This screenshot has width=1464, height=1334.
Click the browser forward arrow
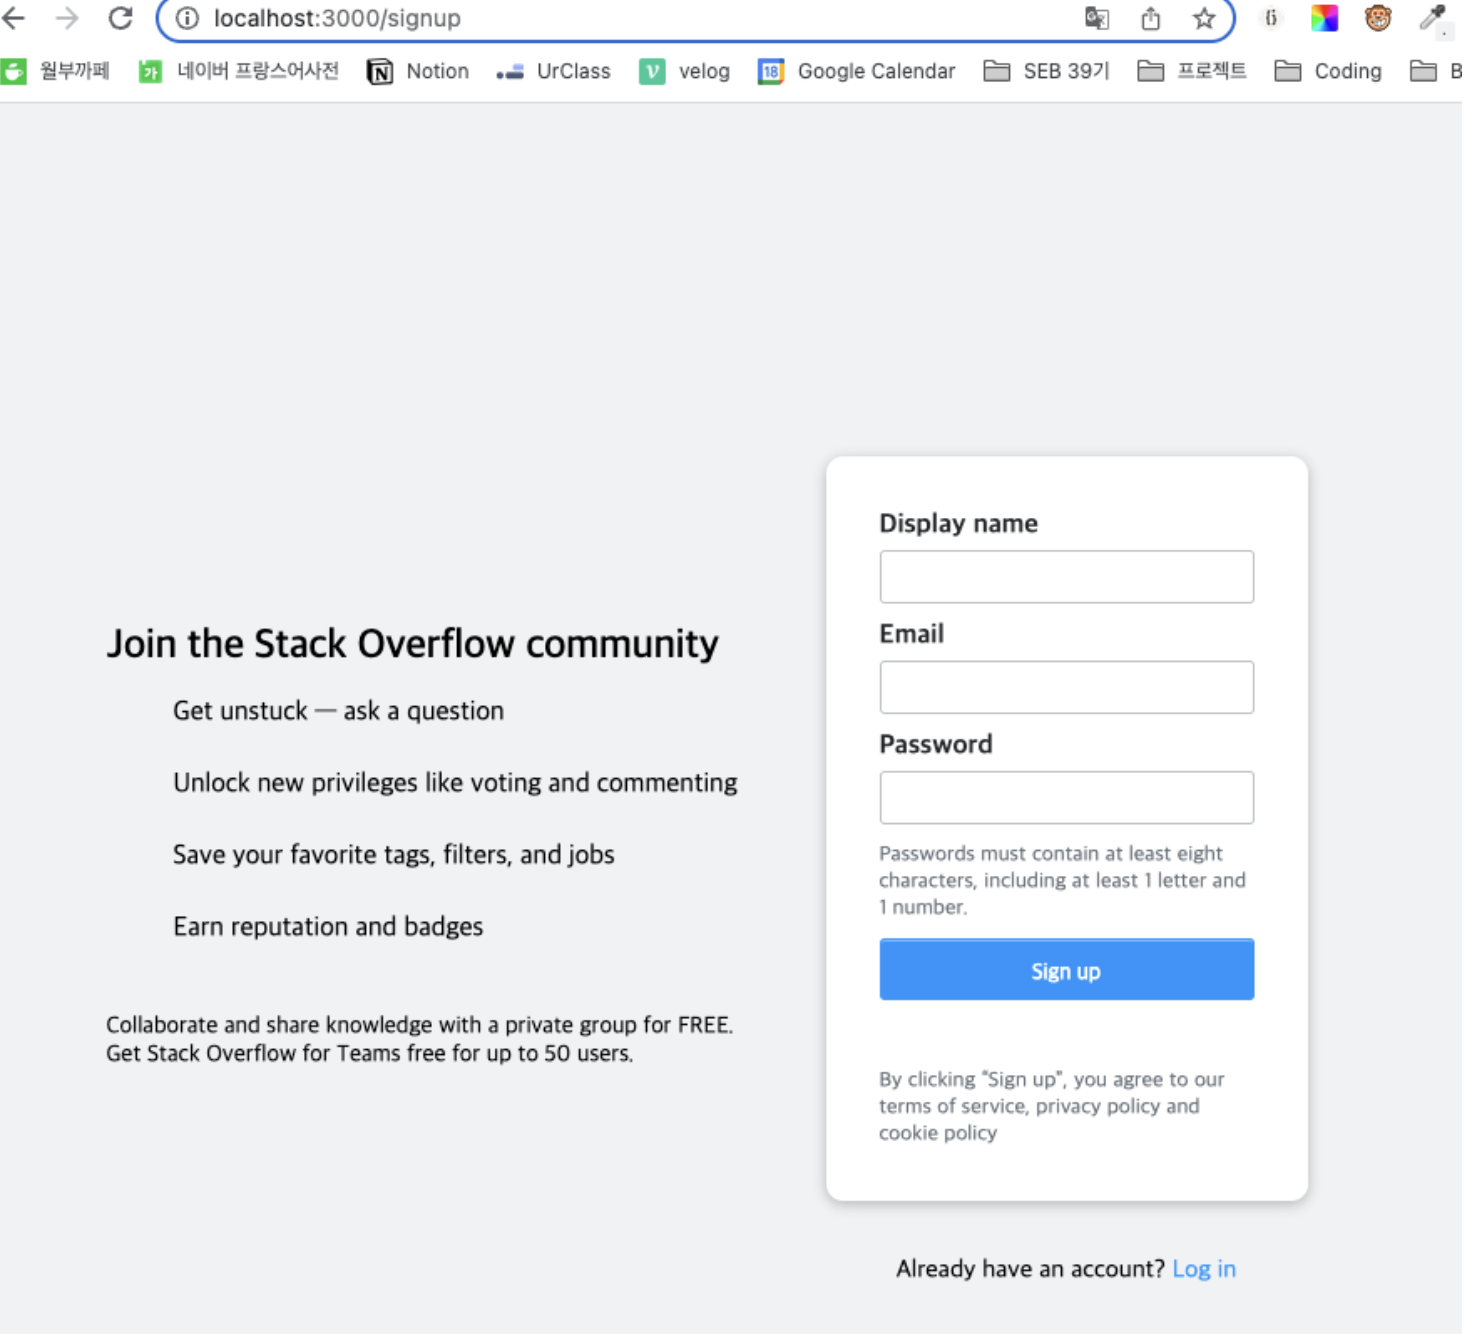click(67, 18)
